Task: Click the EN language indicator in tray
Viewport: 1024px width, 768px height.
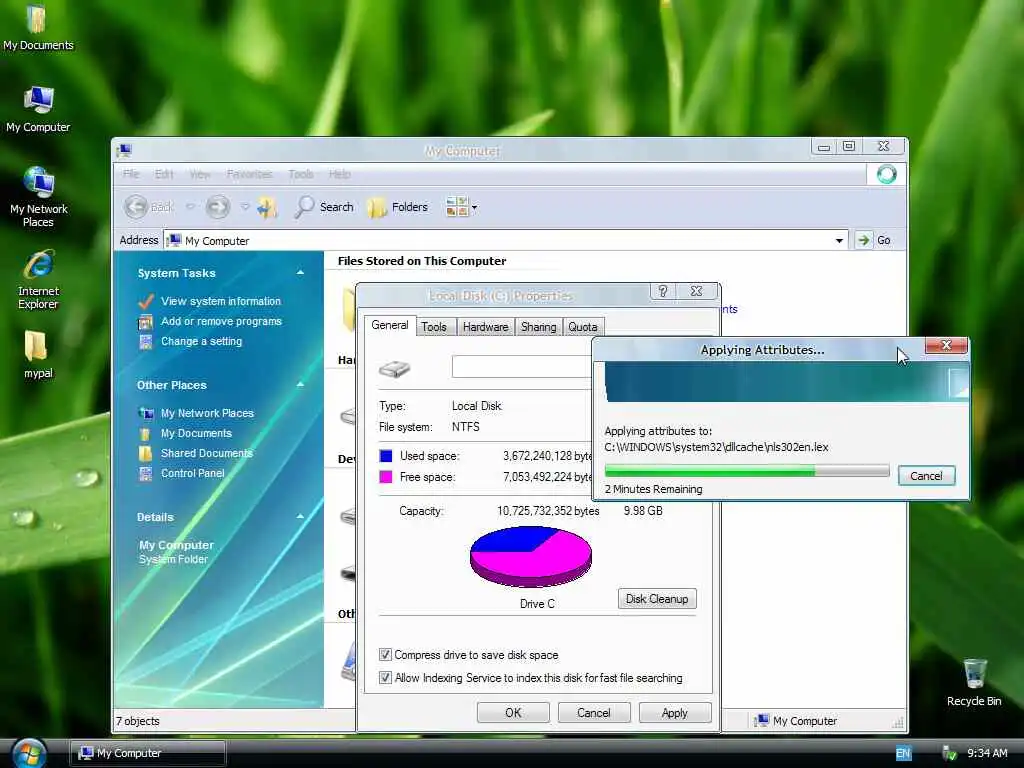Action: (903, 754)
